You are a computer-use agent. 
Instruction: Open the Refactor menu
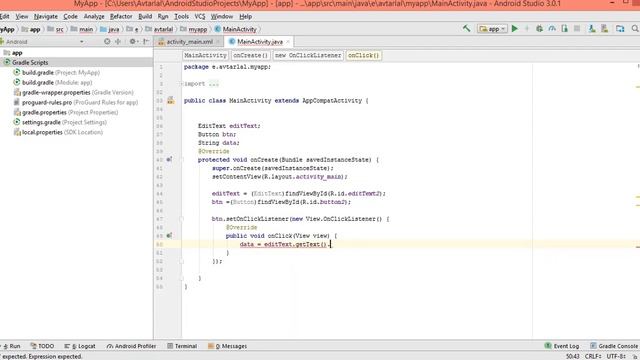(x=121, y=16)
